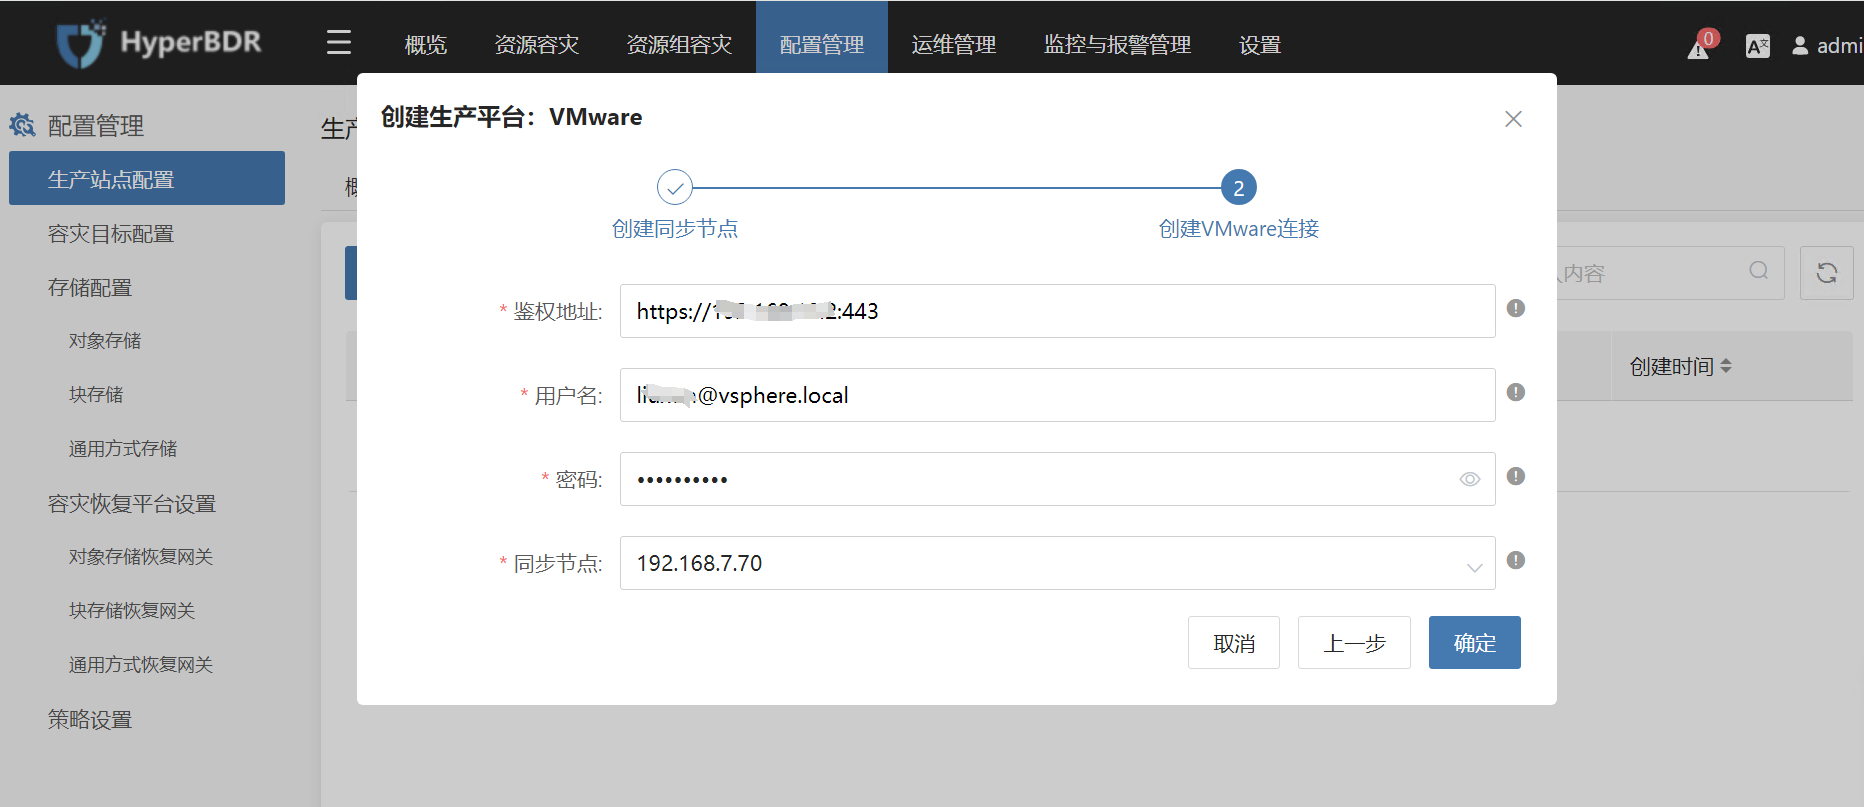Click the 配置管理 sidebar heading

(96, 126)
